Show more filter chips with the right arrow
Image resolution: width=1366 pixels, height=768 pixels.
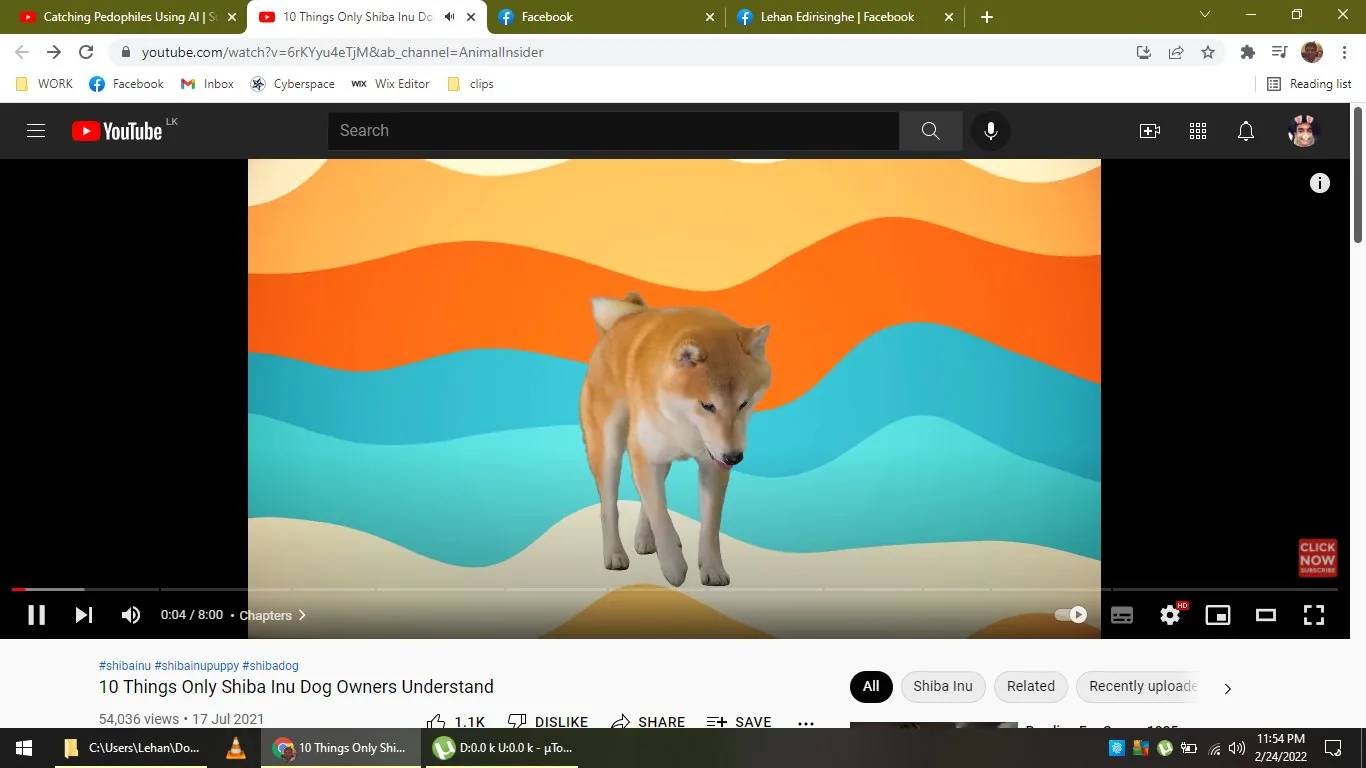click(x=1227, y=688)
